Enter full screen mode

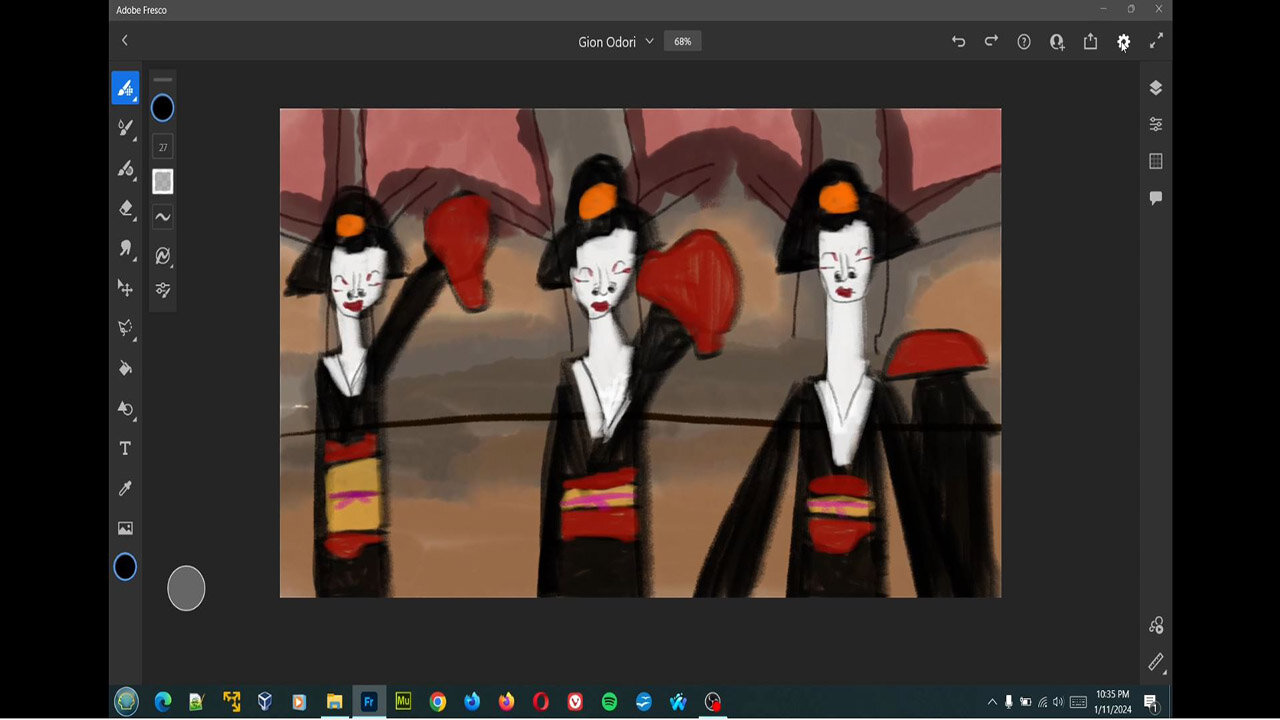(x=1156, y=41)
